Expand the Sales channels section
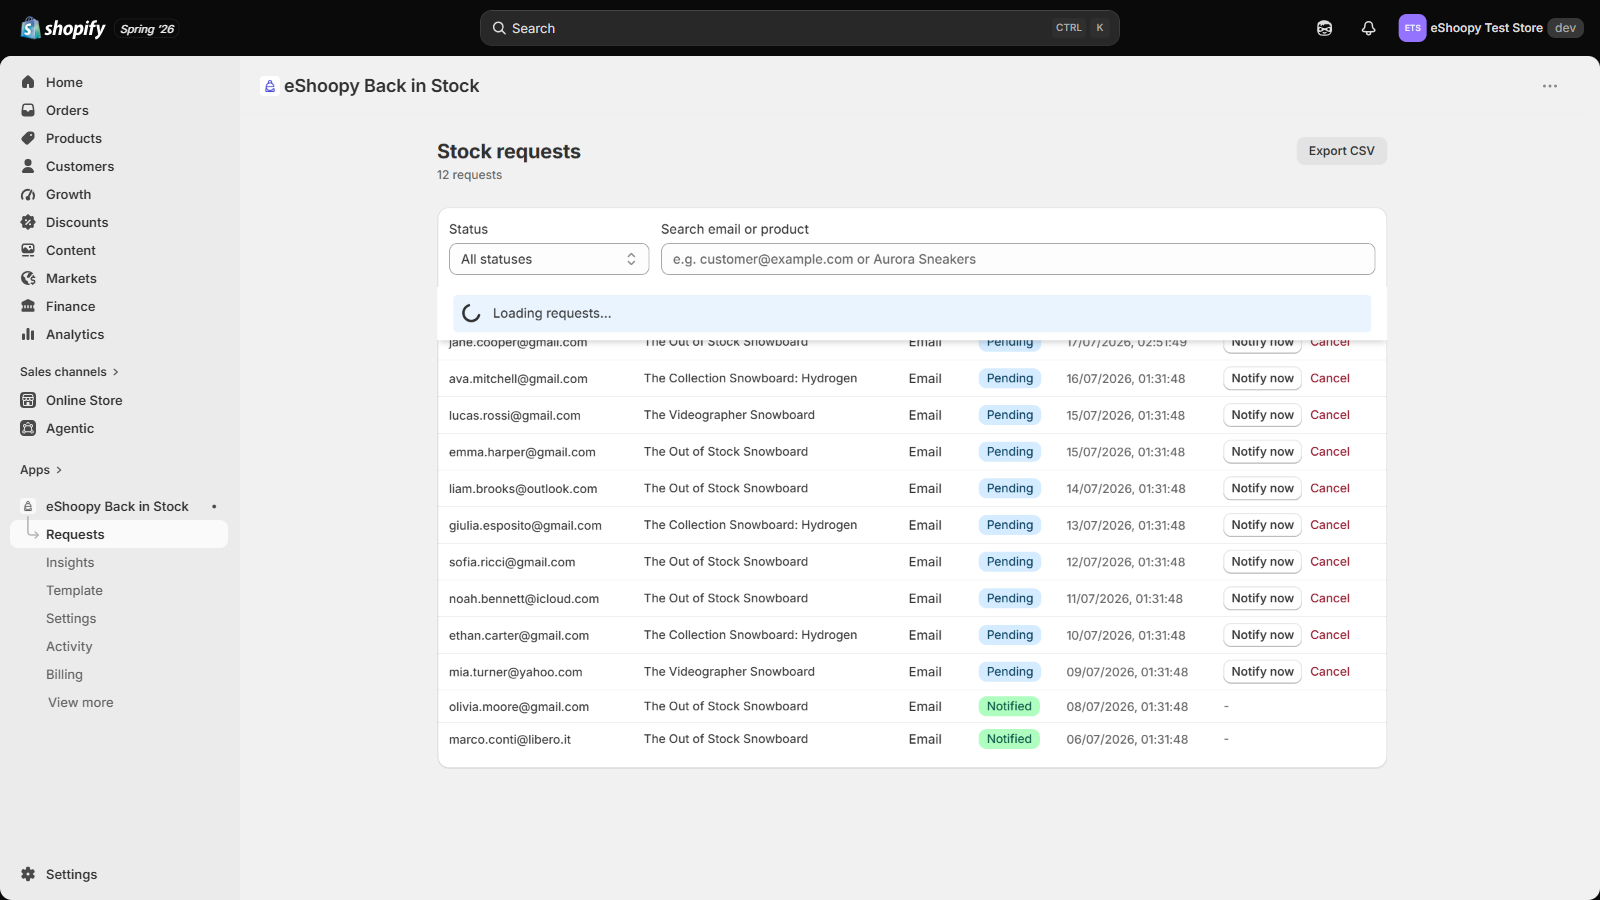The height and width of the screenshot is (900, 1600). (69, 372)
